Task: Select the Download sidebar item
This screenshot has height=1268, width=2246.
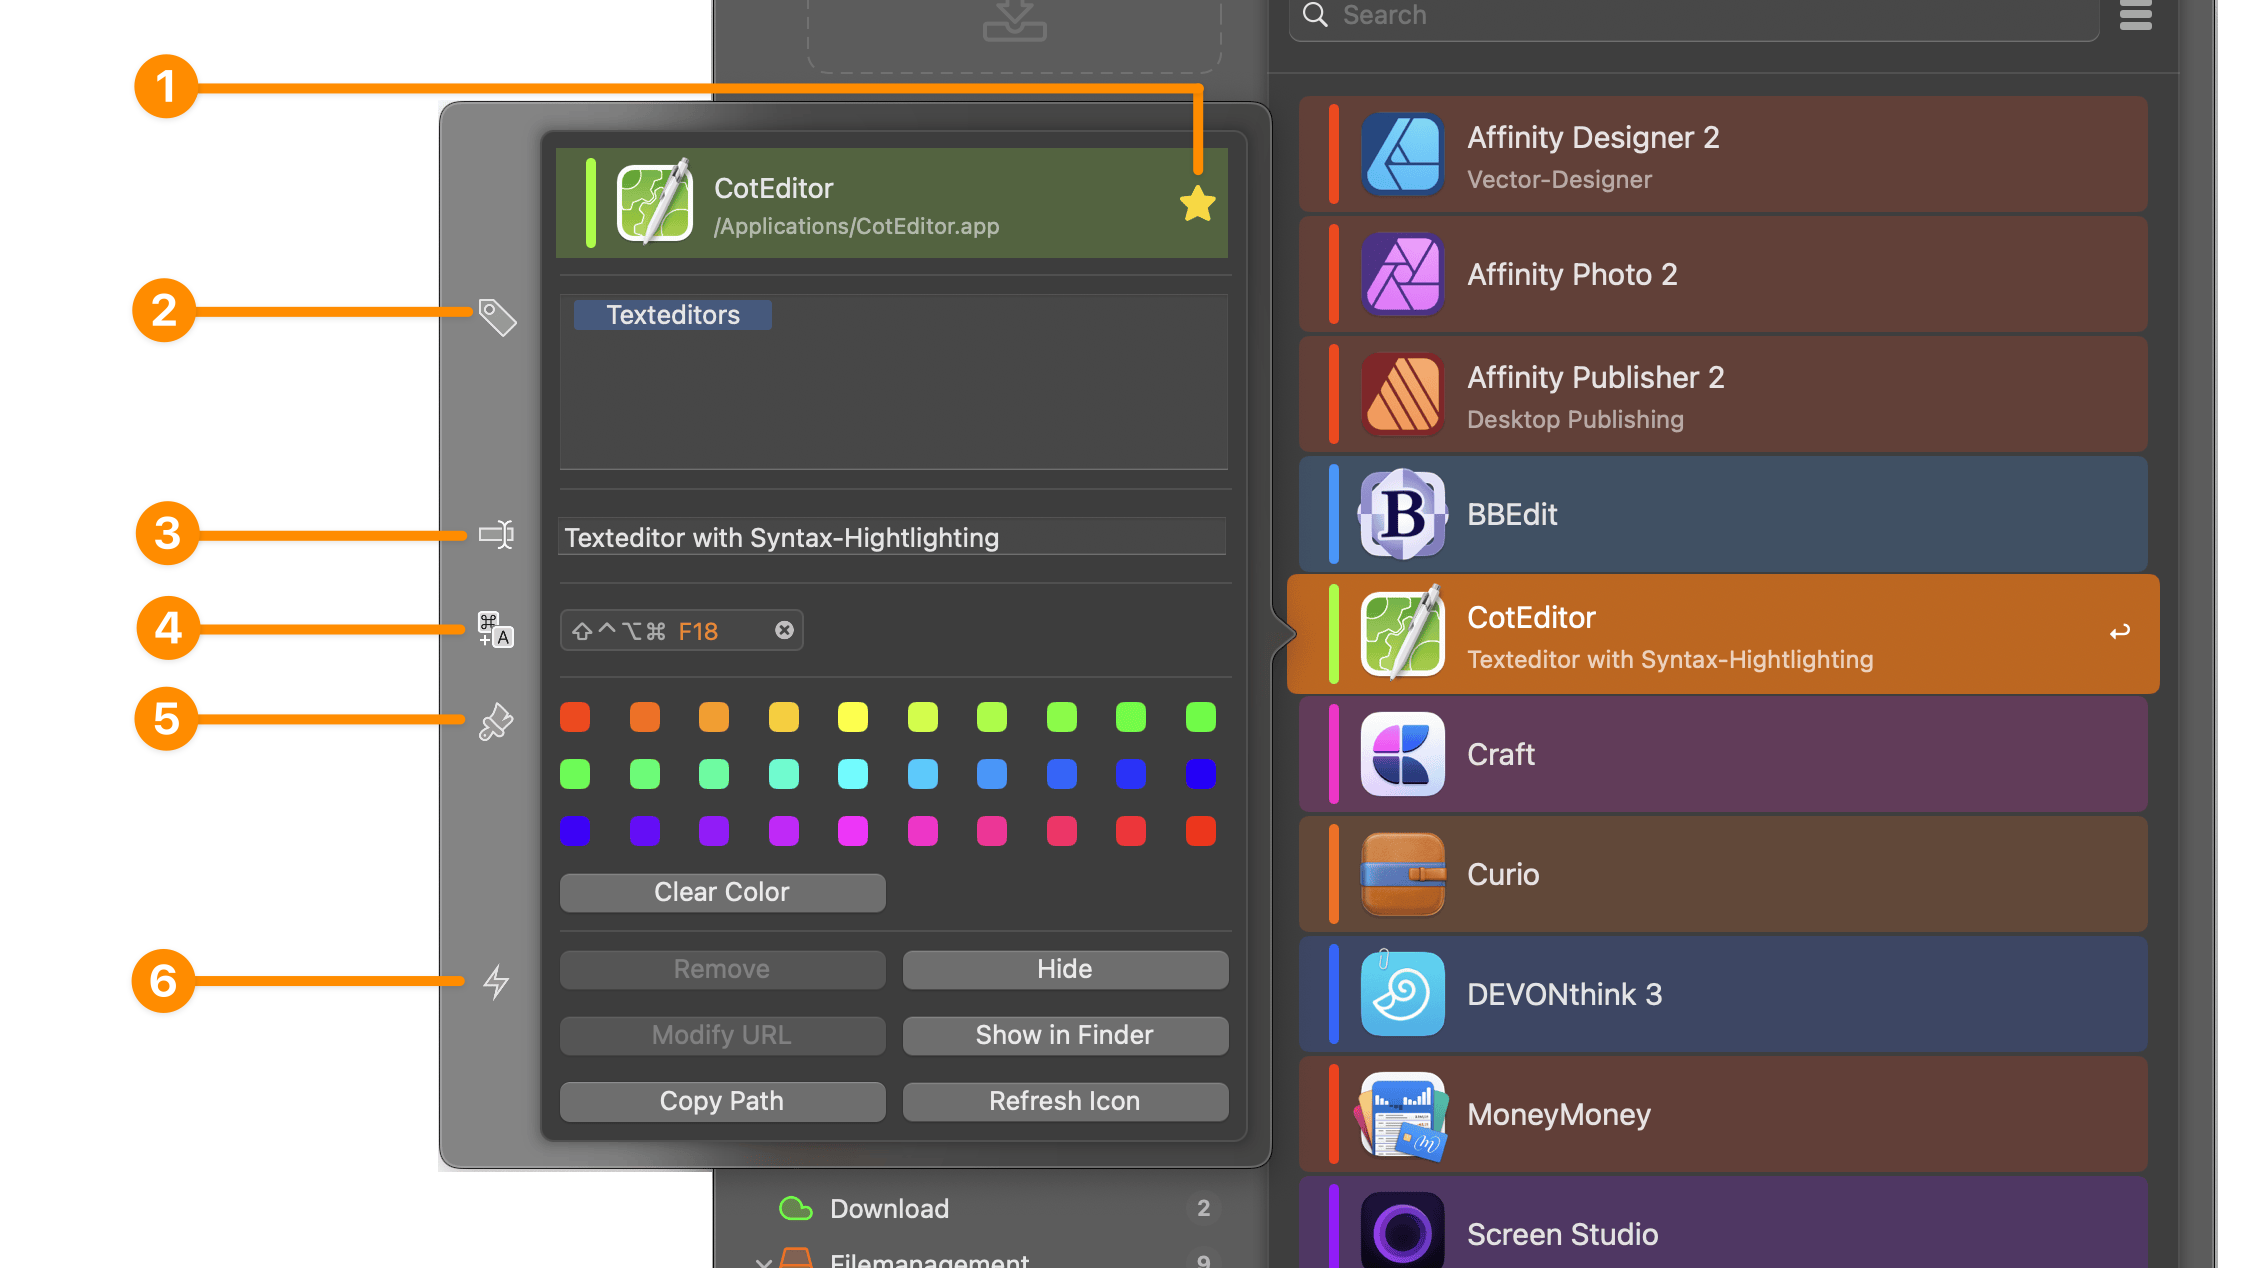Action: tap(994, 1208)
